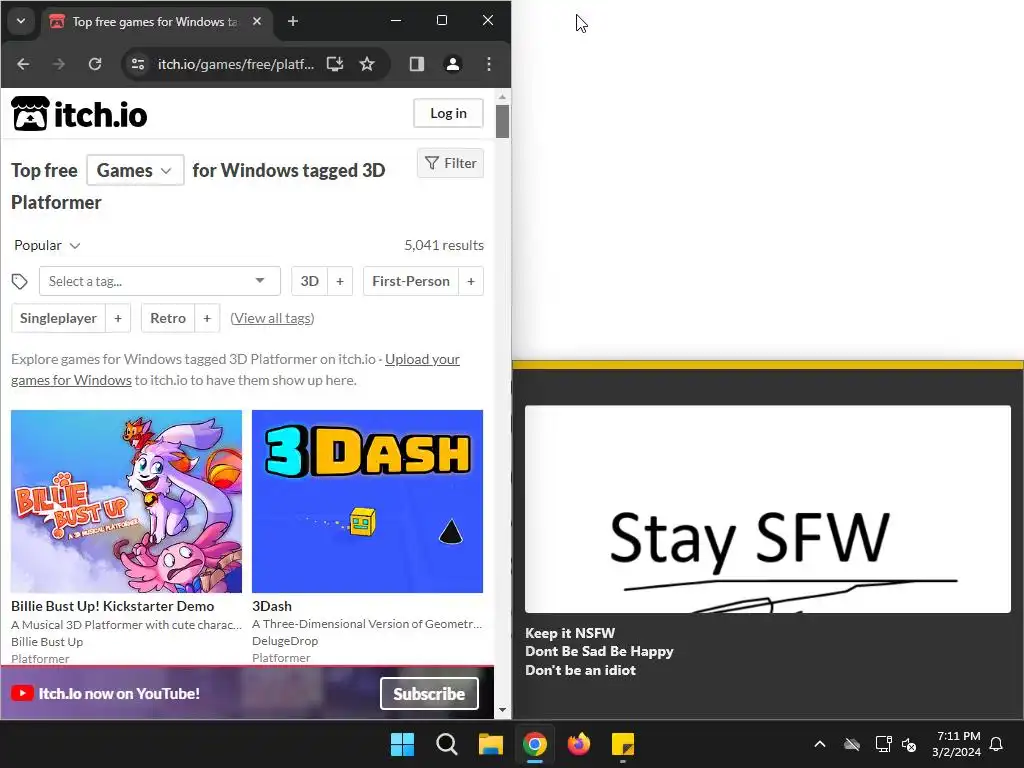
Task: Select the 3D tag
Action: click(x=310, y=281)
